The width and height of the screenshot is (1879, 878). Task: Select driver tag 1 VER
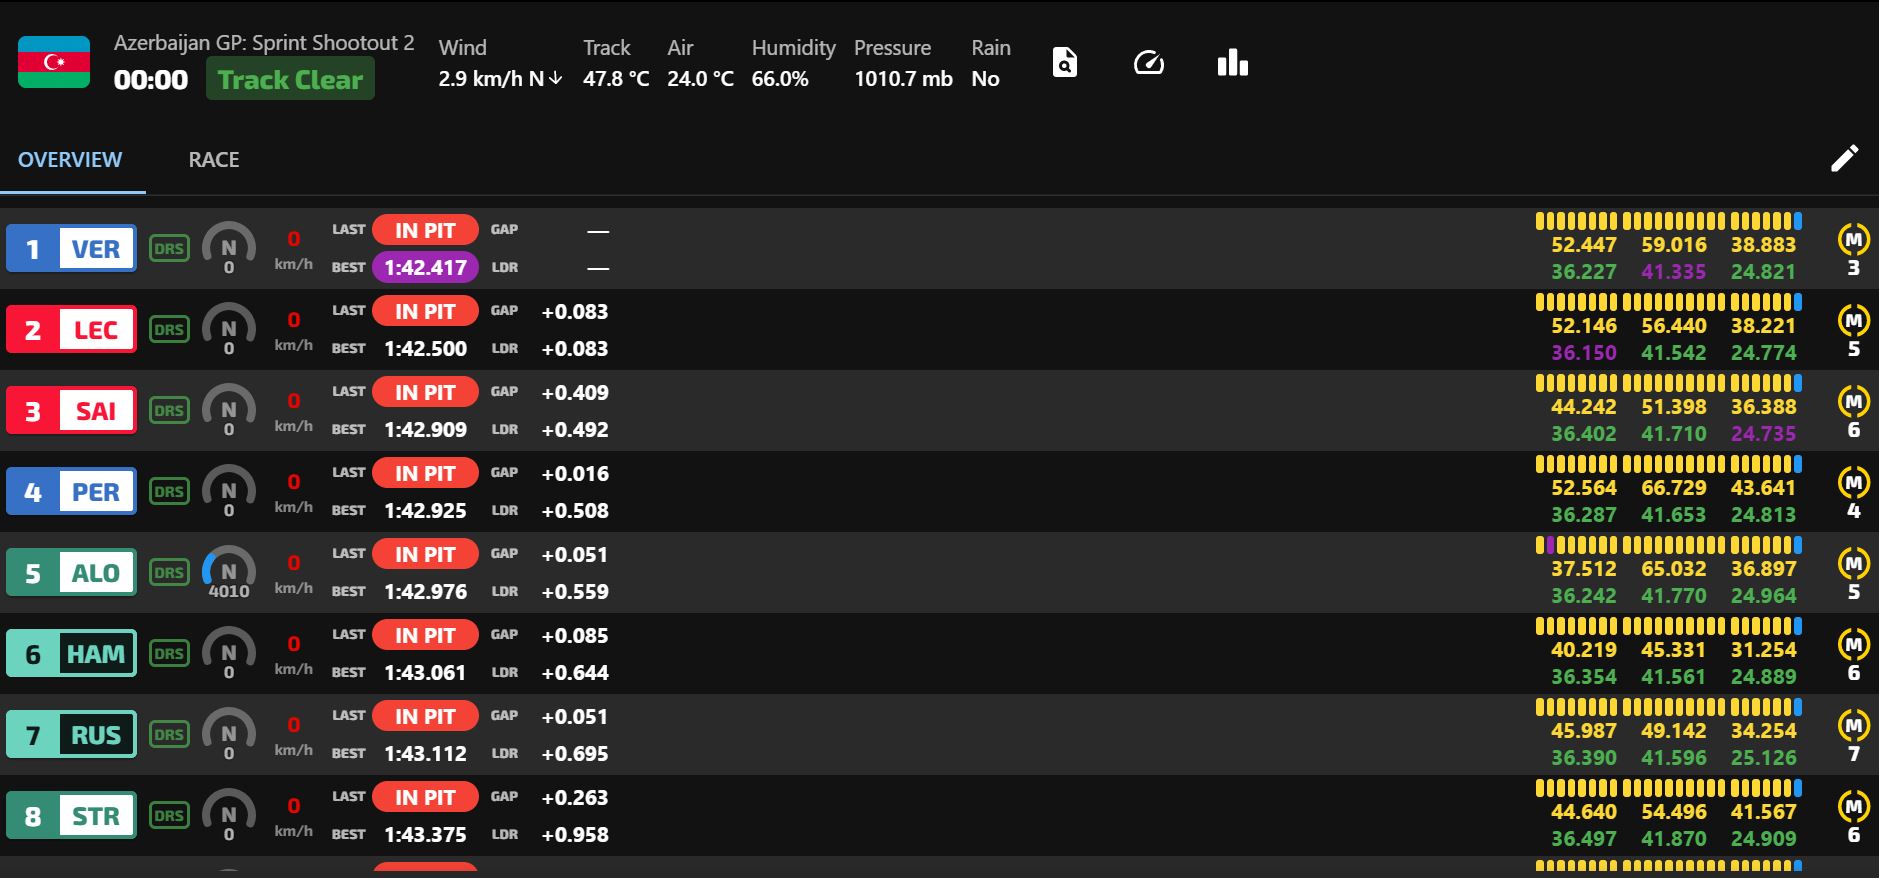[x=71, y=249]
